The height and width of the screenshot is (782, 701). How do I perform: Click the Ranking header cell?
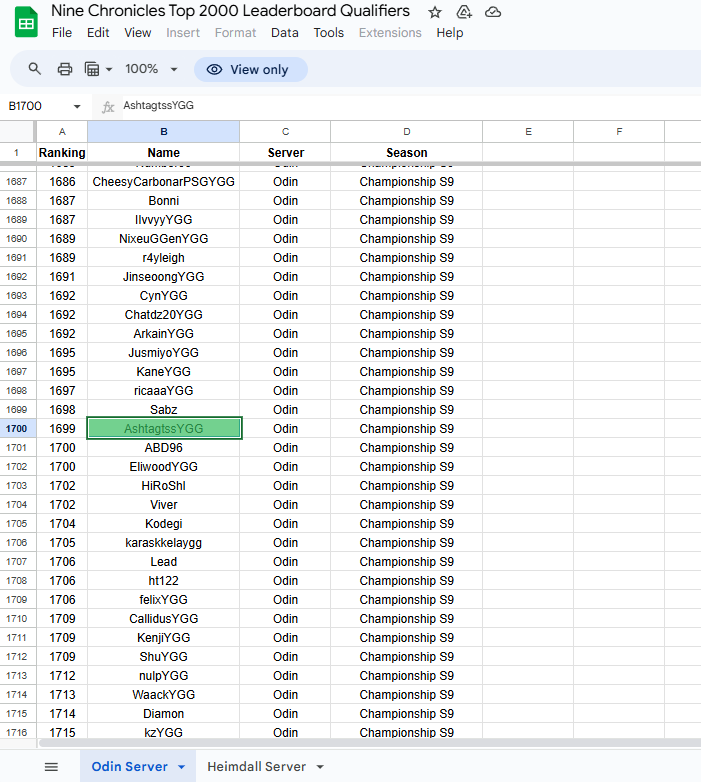coord(62,153)
